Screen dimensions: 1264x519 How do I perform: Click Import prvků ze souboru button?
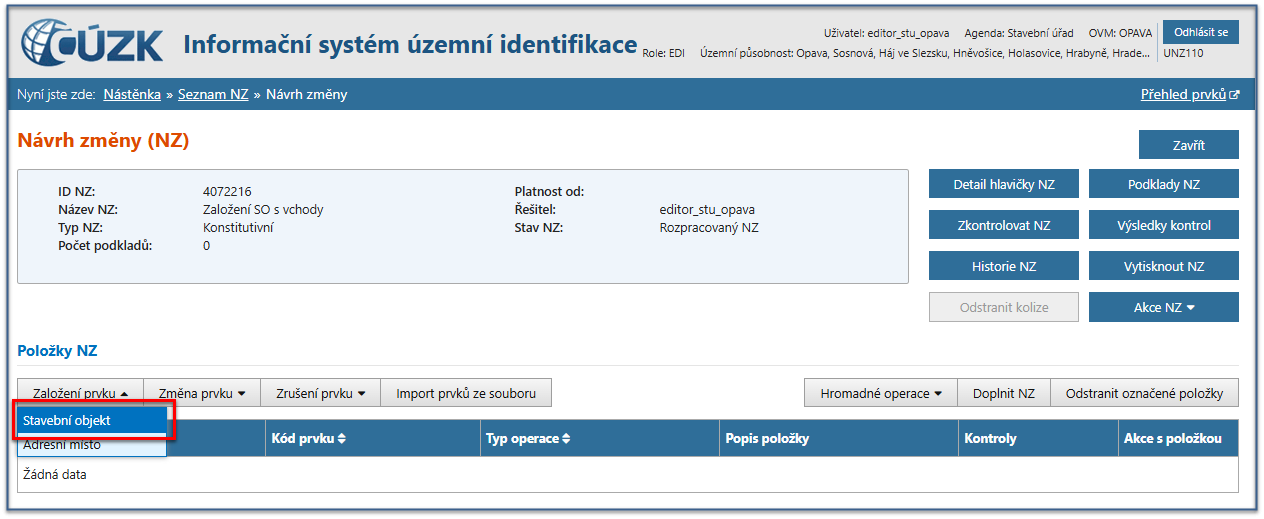pyautogui.click(x=466, y=393)
